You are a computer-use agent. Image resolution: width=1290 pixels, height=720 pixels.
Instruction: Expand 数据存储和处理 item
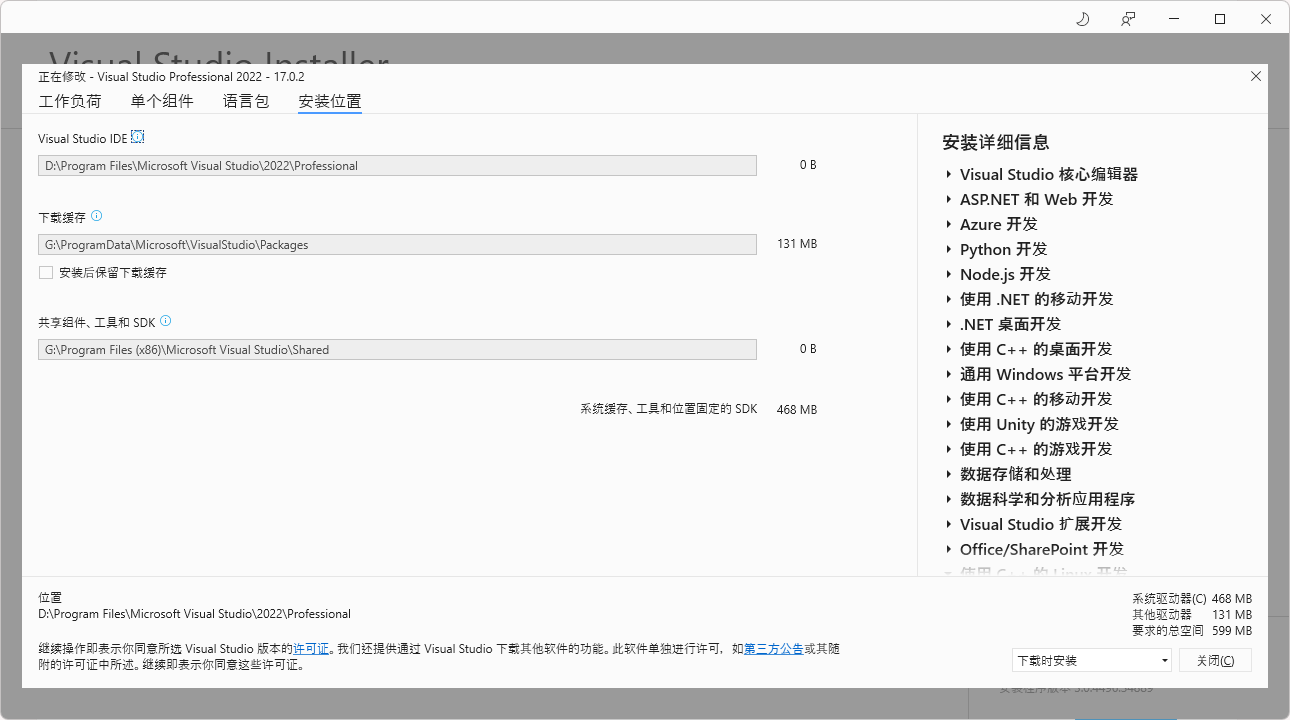(x=948, y=474)
